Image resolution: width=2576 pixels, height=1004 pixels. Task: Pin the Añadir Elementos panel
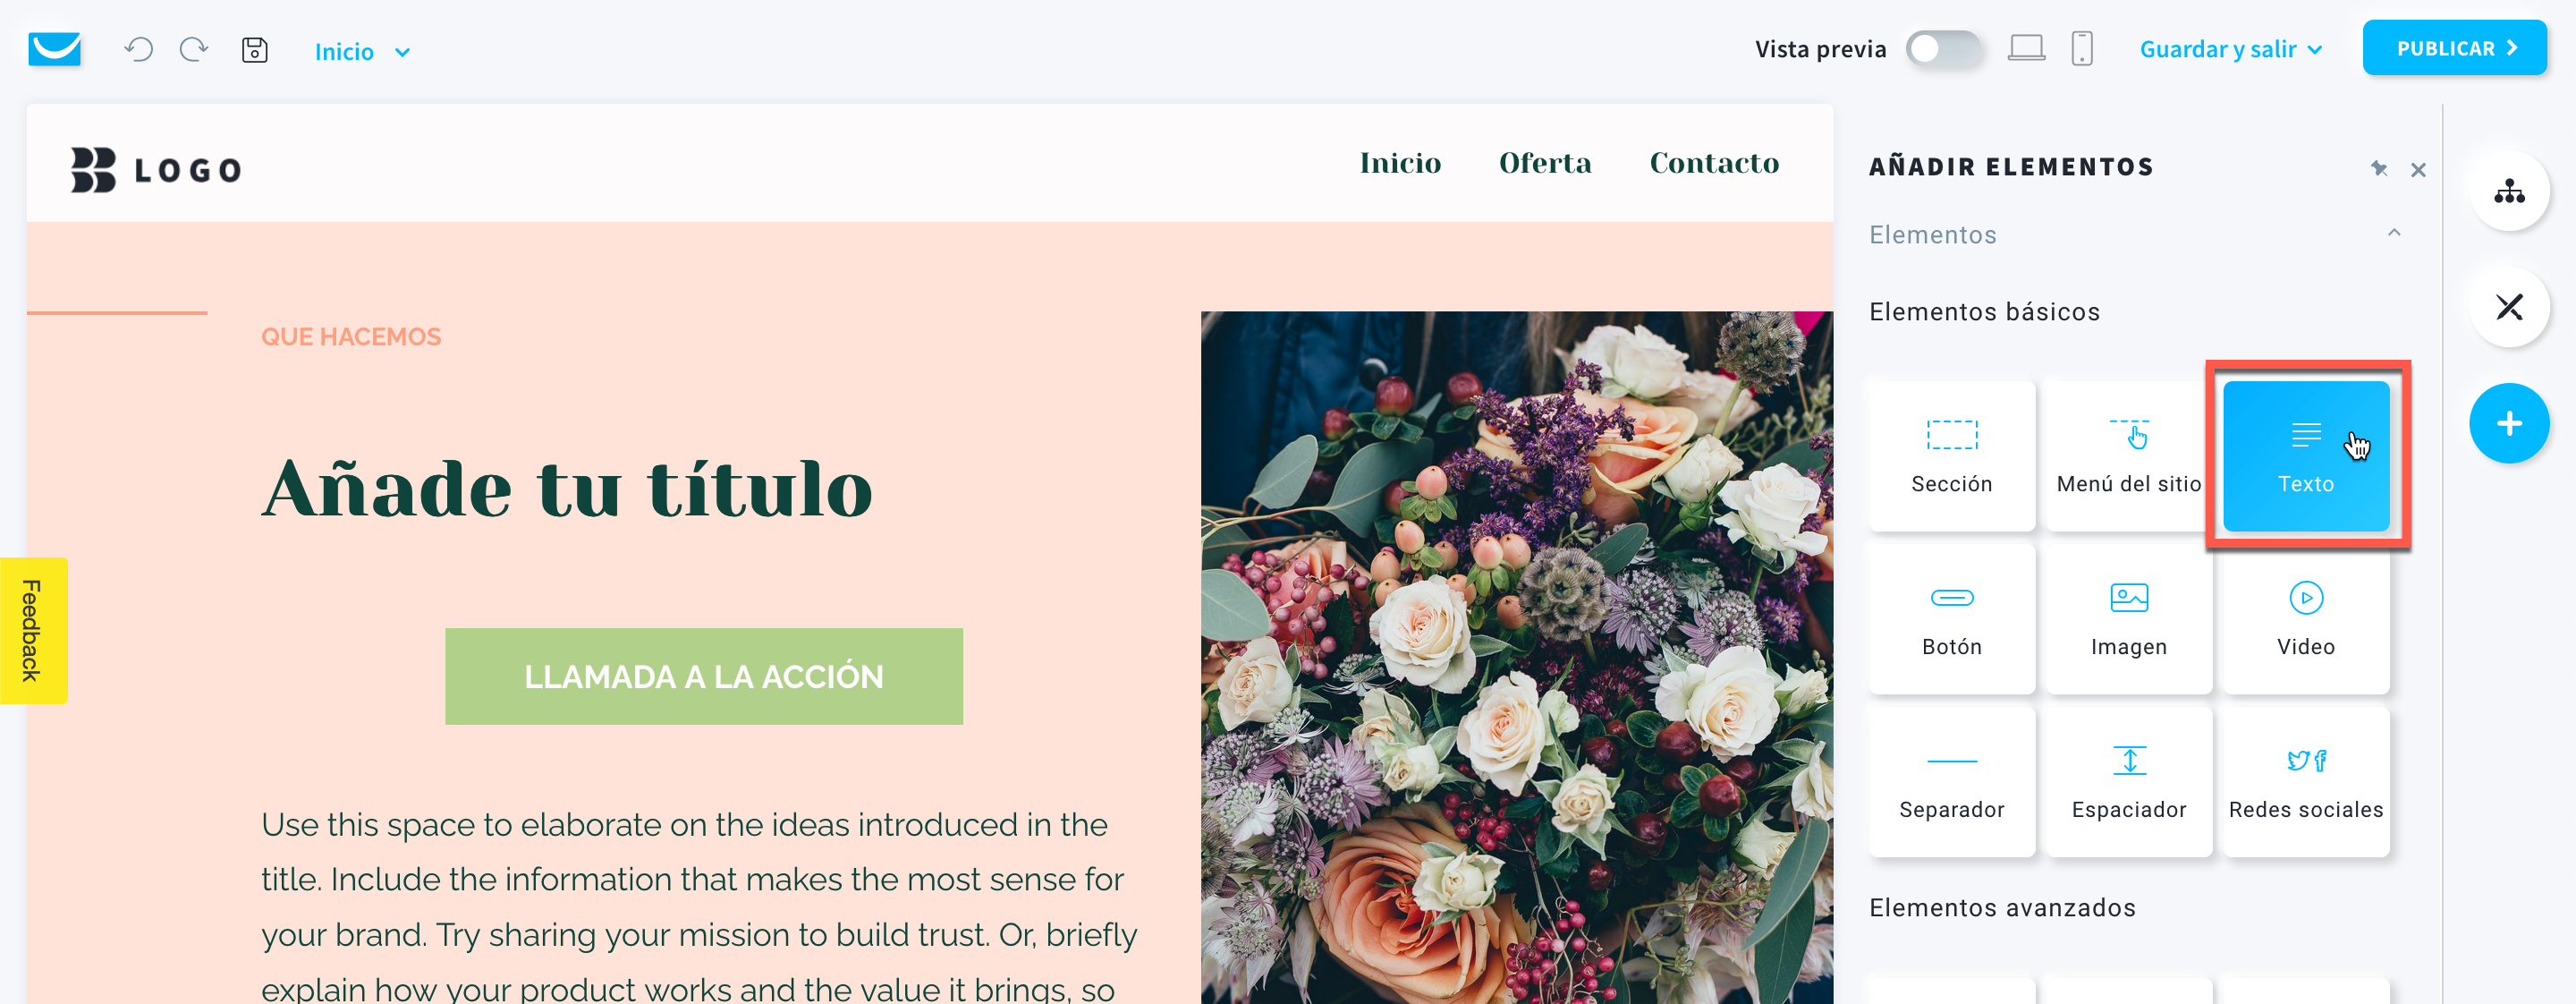click(x=2379, y=168)
